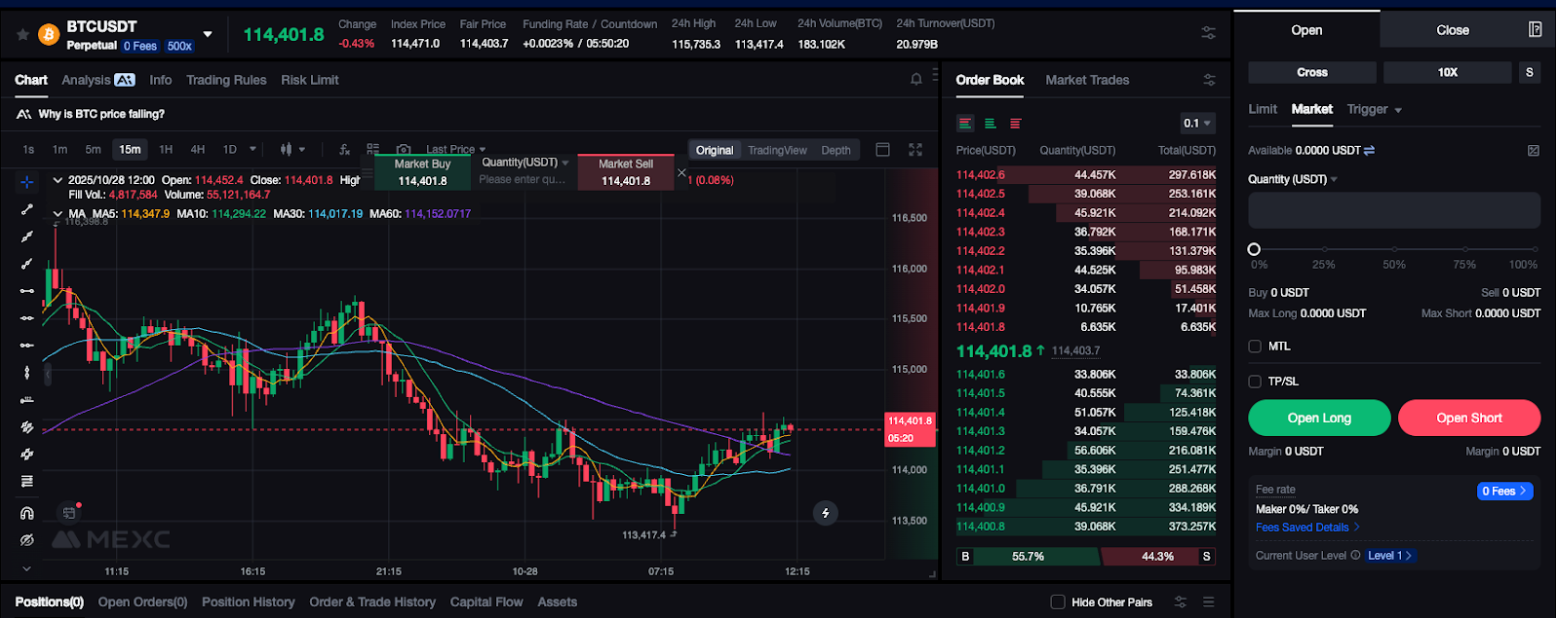Viewport: 1556px width, 618px height.
Task: Open the Trigger order type dropdown
Action: point(1374,109)
